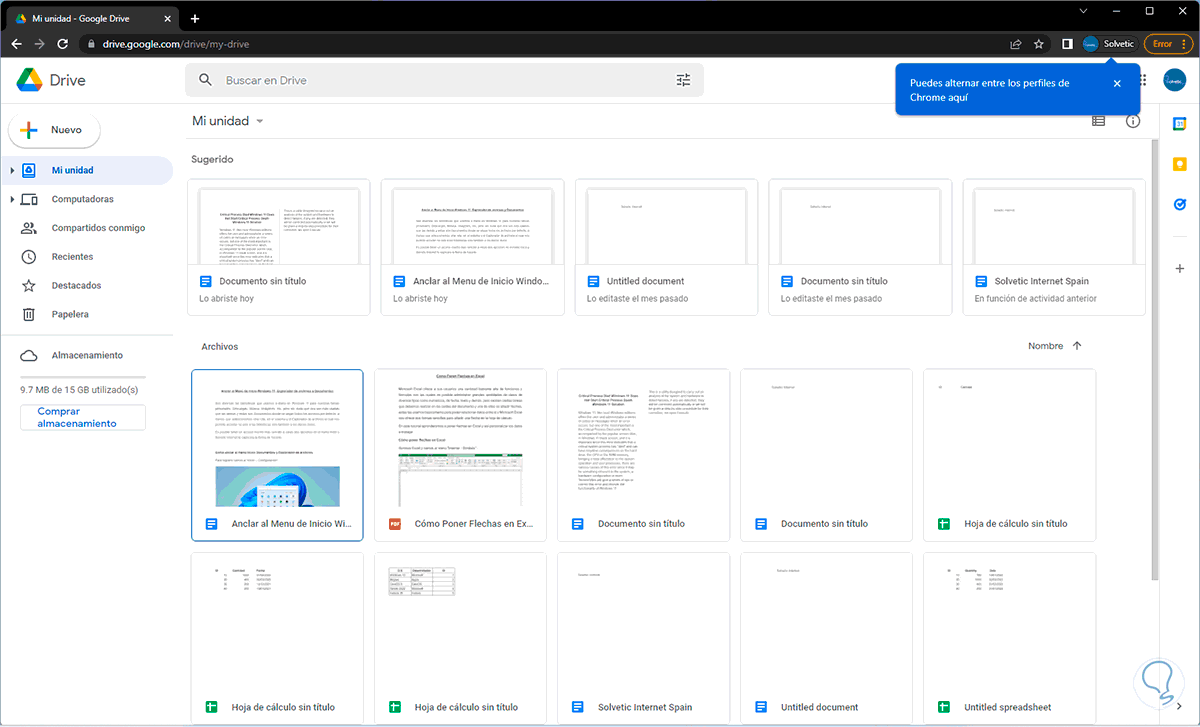Close the Chrome profile tooltip

point(1117,83)
